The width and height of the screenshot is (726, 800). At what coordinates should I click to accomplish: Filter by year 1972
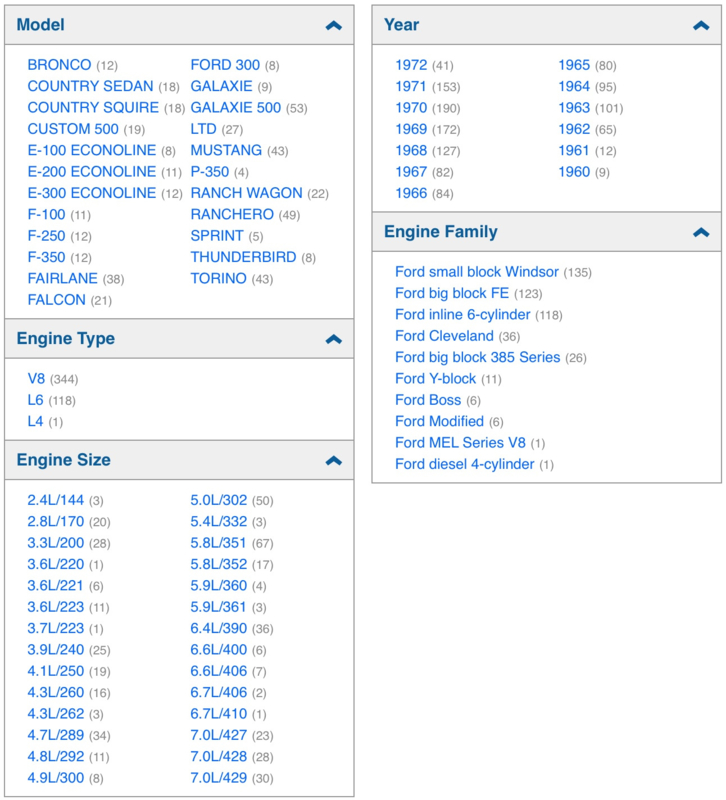[x=411, y=65]
